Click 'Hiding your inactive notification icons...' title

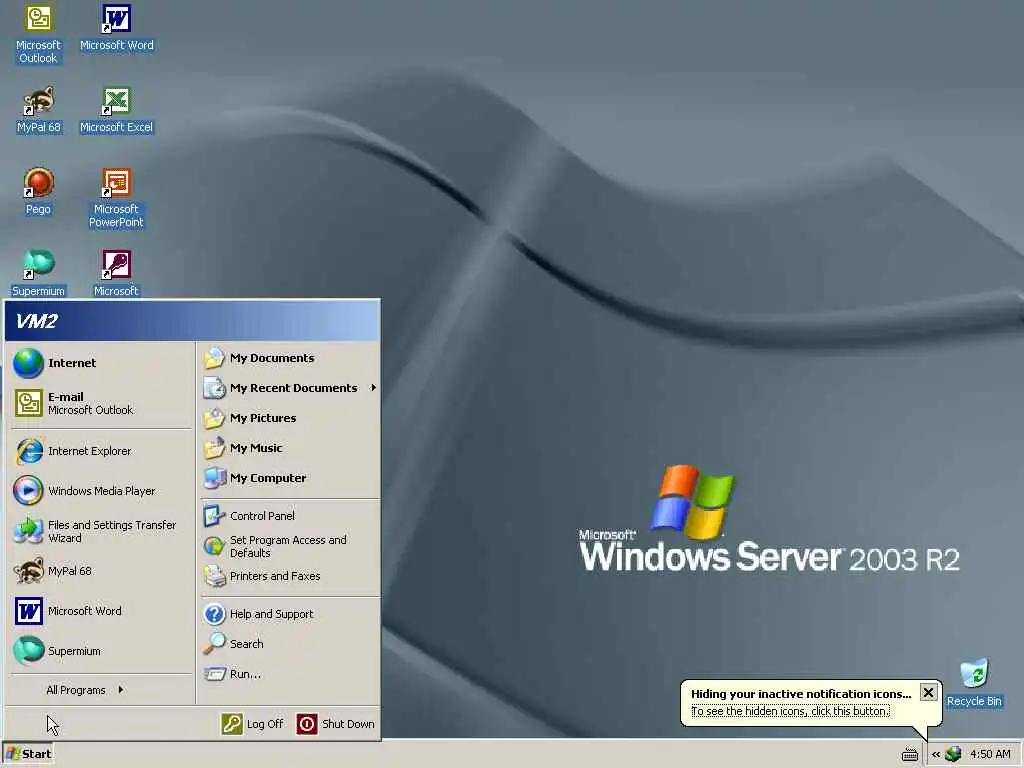click(x=801, y=694)
